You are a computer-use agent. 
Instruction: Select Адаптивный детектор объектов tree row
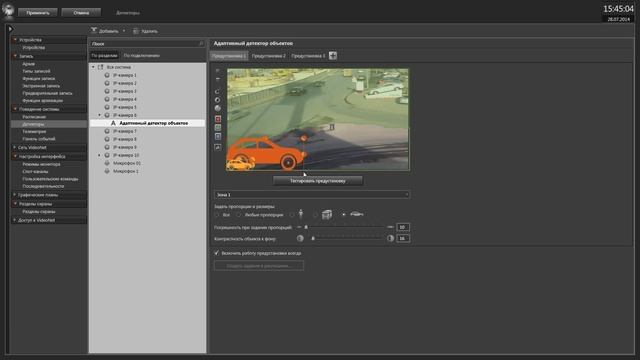point(147,123)
